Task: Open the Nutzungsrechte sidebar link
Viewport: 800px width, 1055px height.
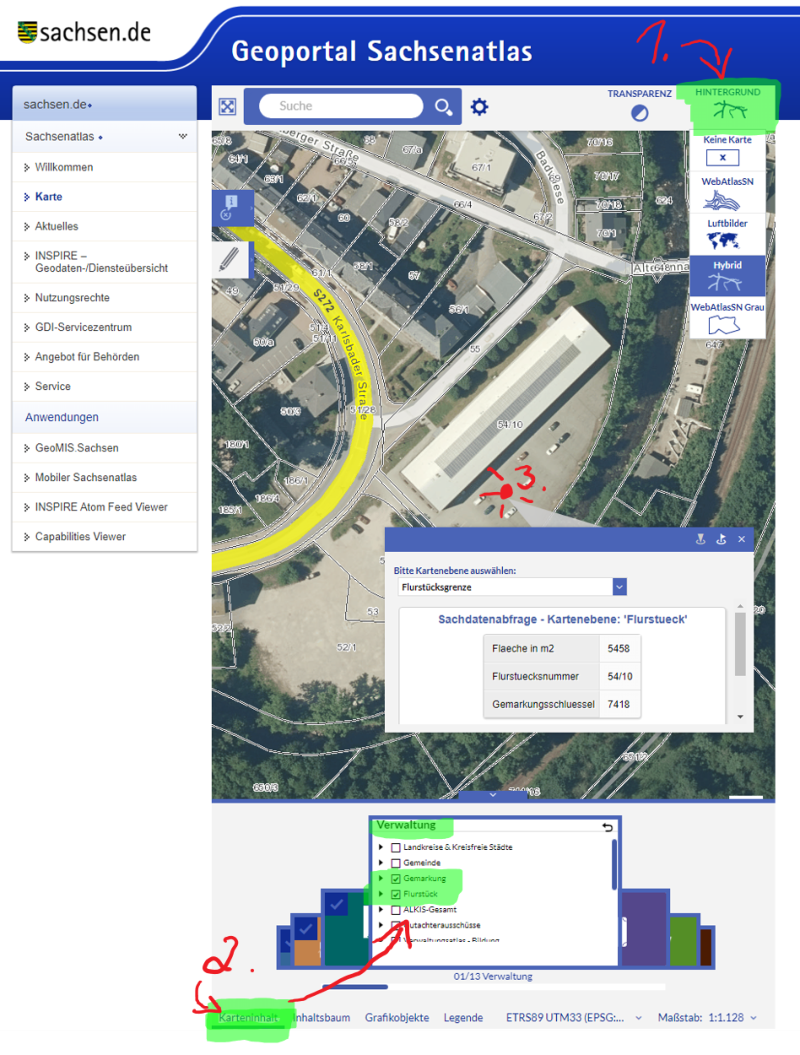Action: click(72, 298)
